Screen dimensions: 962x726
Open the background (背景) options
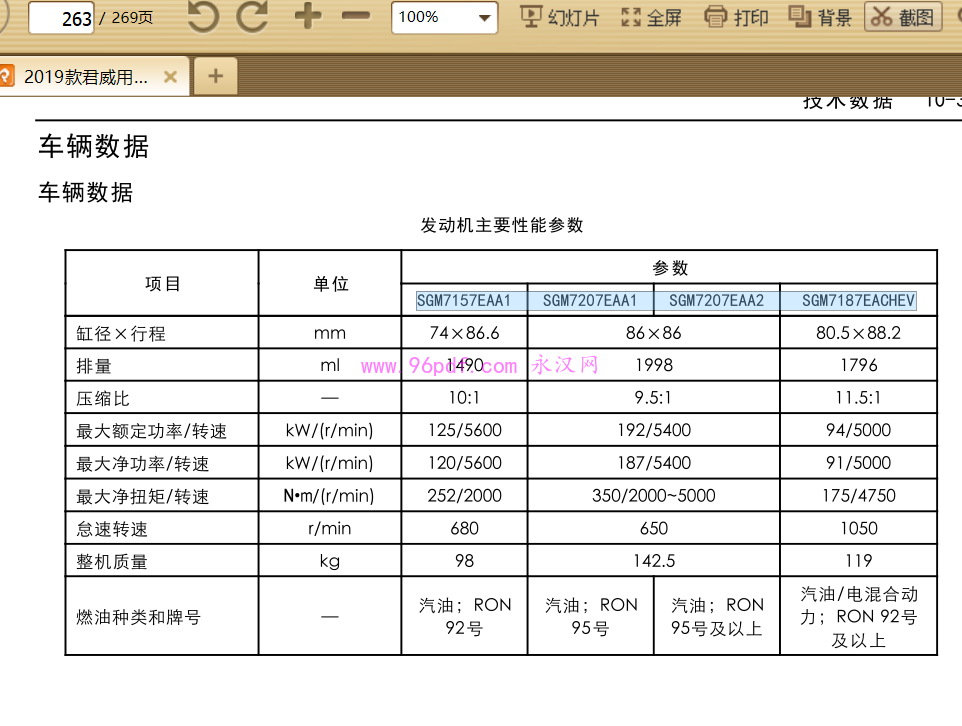pos(820,17)
